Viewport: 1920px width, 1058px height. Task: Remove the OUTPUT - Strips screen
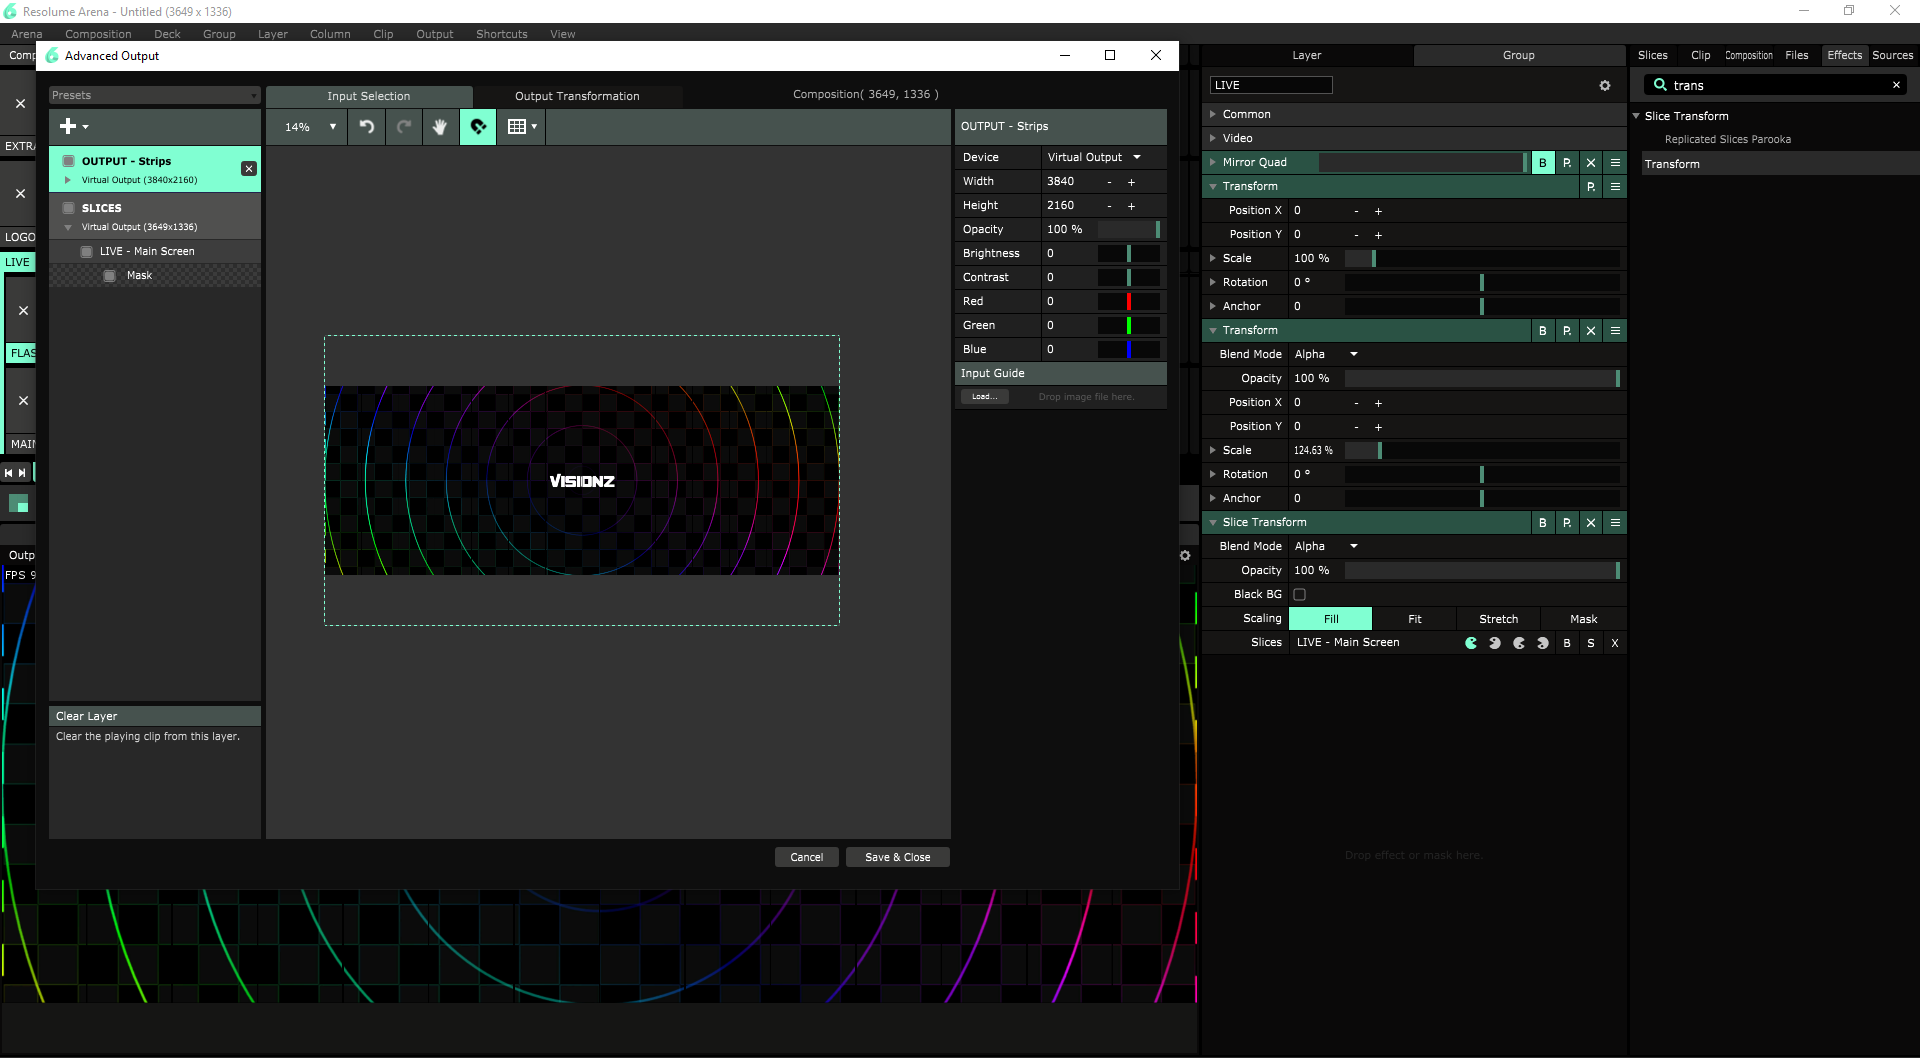[x=249, y=169]
